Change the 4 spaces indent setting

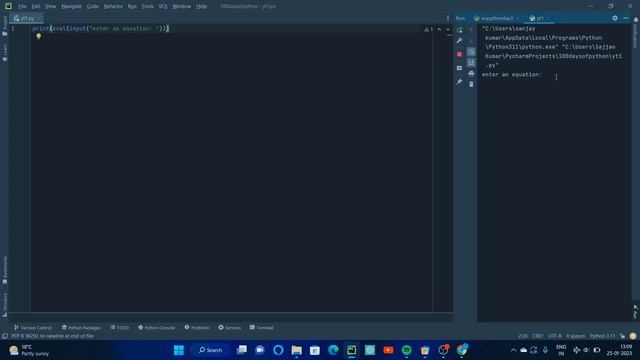coord(576,336)
